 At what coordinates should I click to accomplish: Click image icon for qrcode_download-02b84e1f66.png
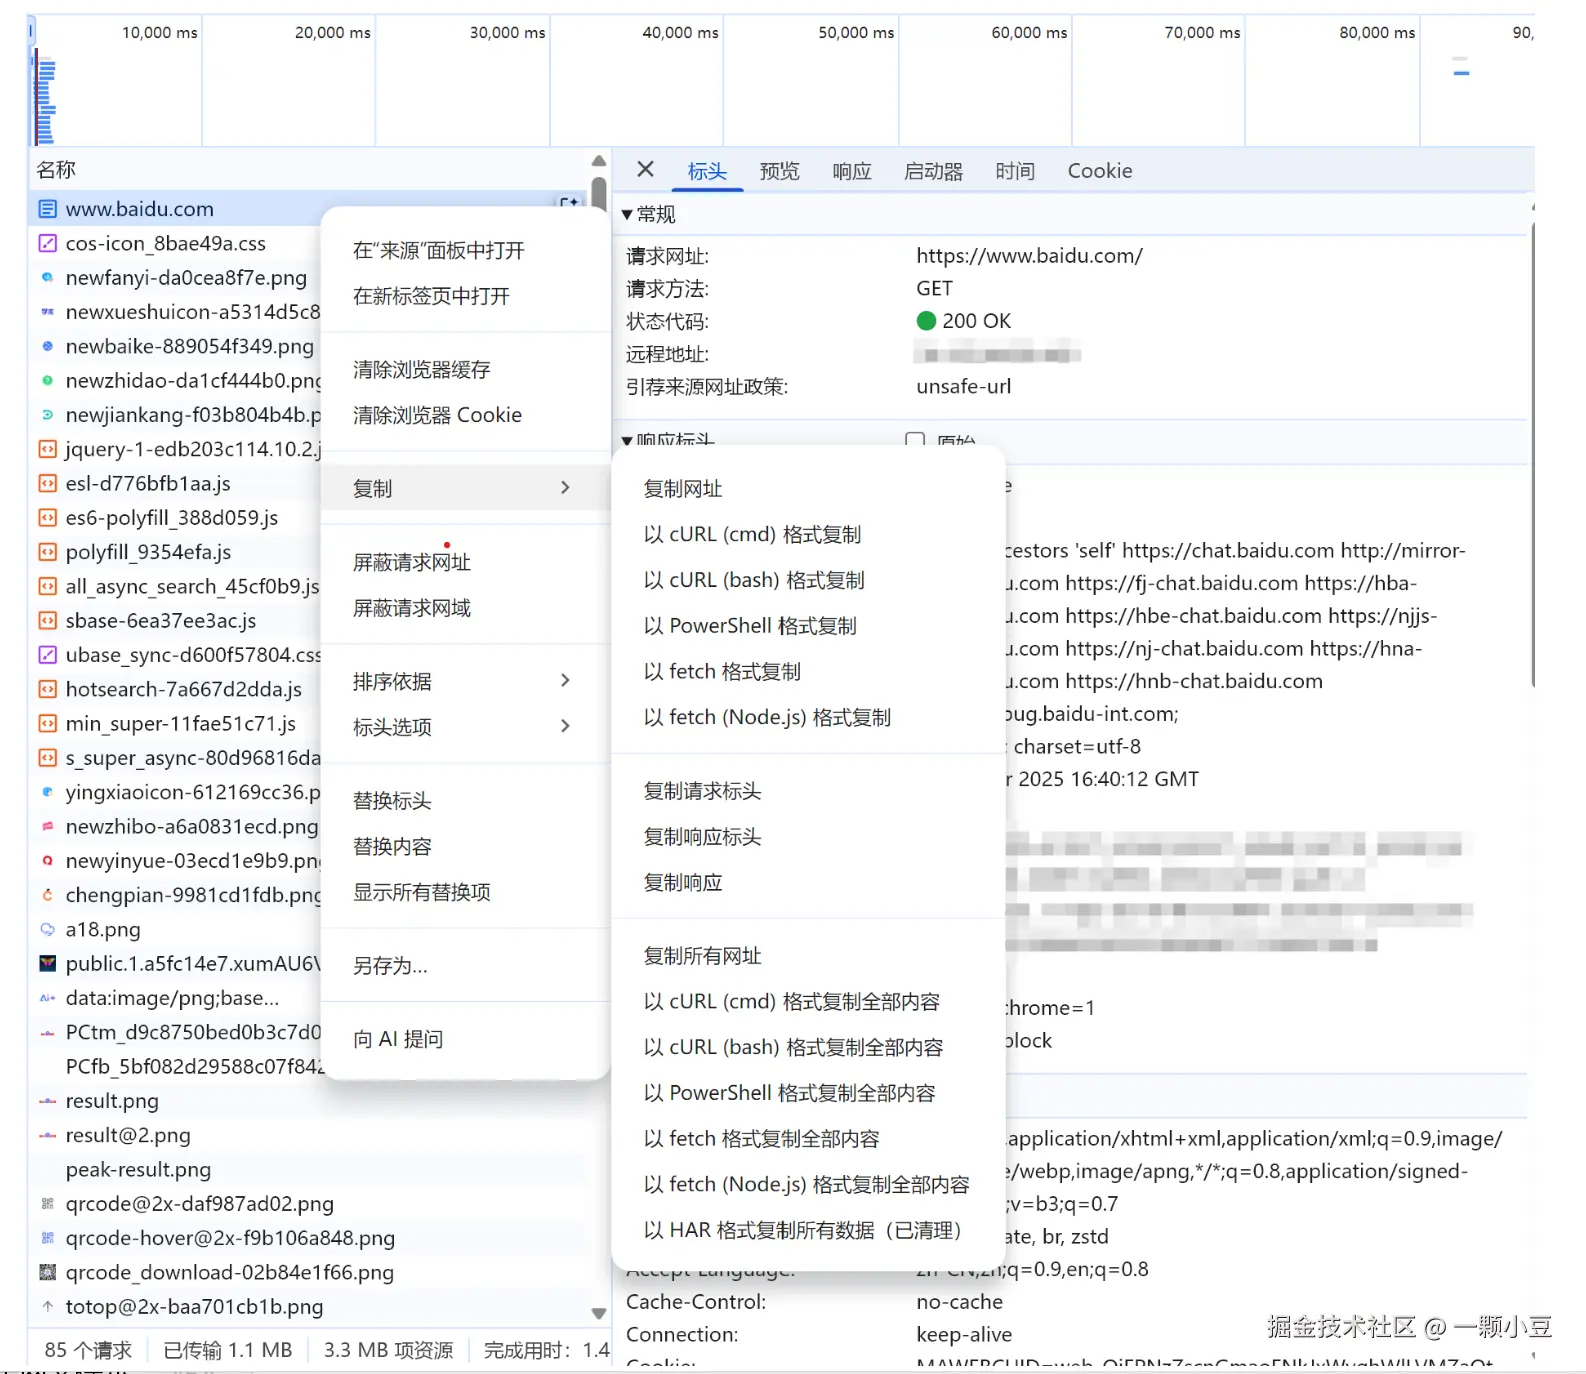(x=47, y=1272)
